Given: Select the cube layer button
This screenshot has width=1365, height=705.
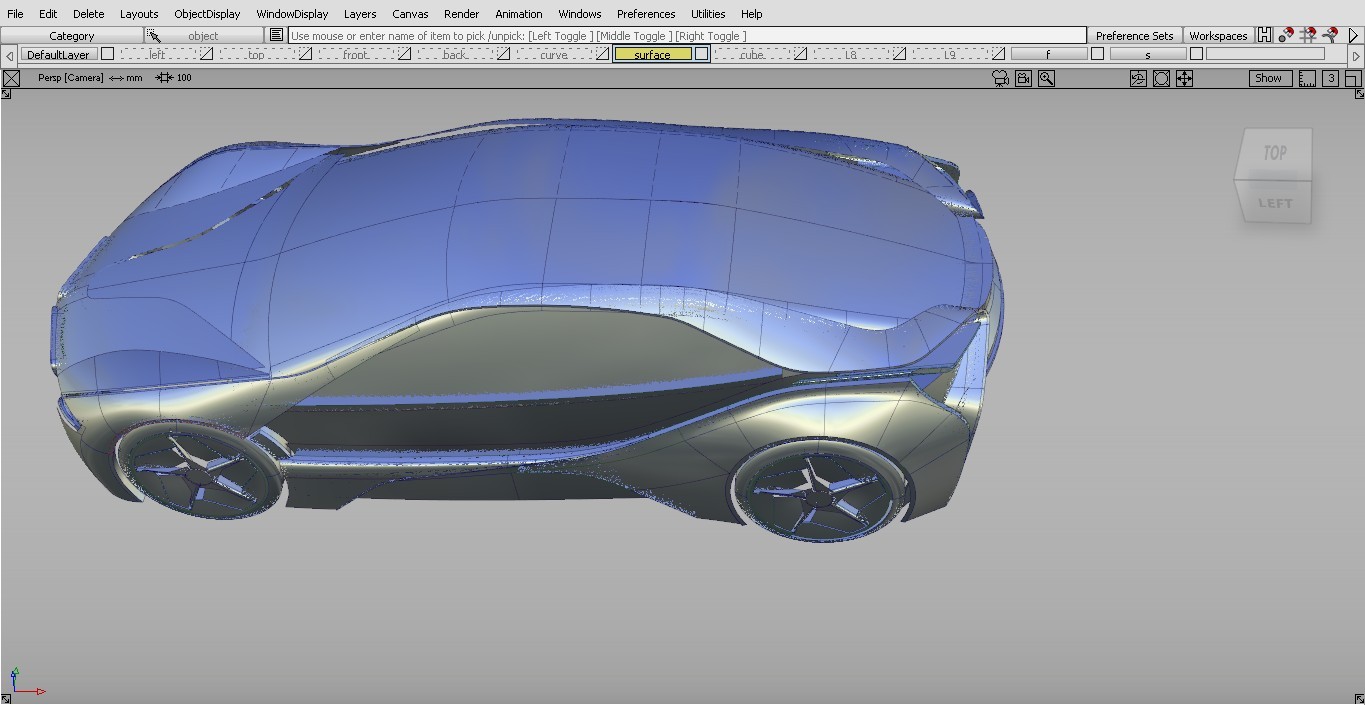Looking at the screenshot, I should [x=752, y=54].
